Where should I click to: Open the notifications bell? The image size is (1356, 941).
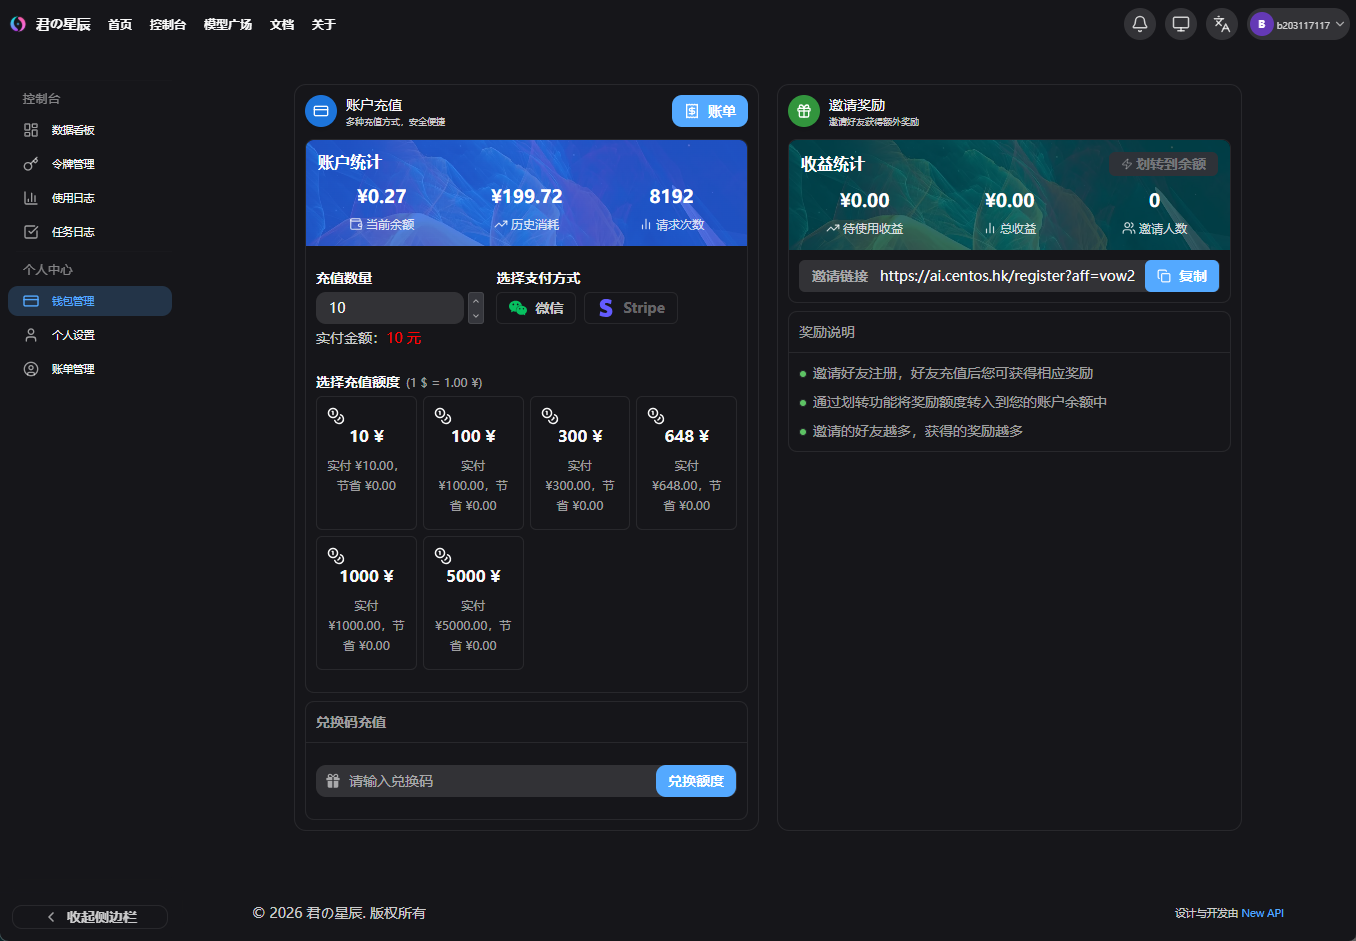(1140, 24)
